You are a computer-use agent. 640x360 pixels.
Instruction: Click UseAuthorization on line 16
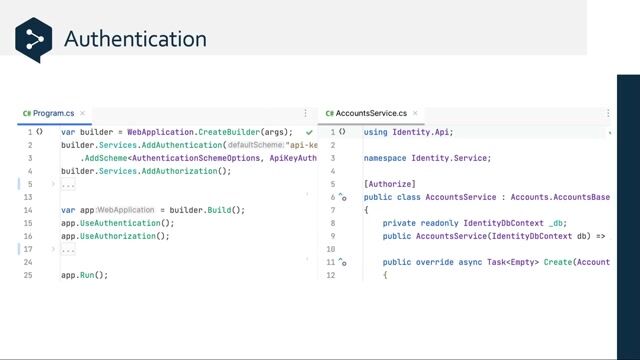(118, 236)
